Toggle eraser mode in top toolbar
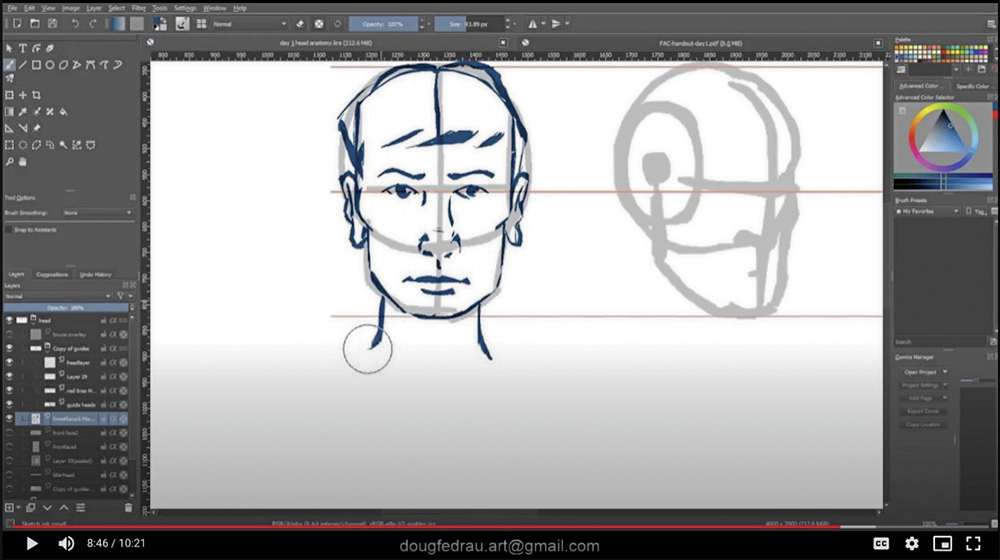Image resolution: width=1000 pixels, height=560 pixels. click(x=301, y=23)
